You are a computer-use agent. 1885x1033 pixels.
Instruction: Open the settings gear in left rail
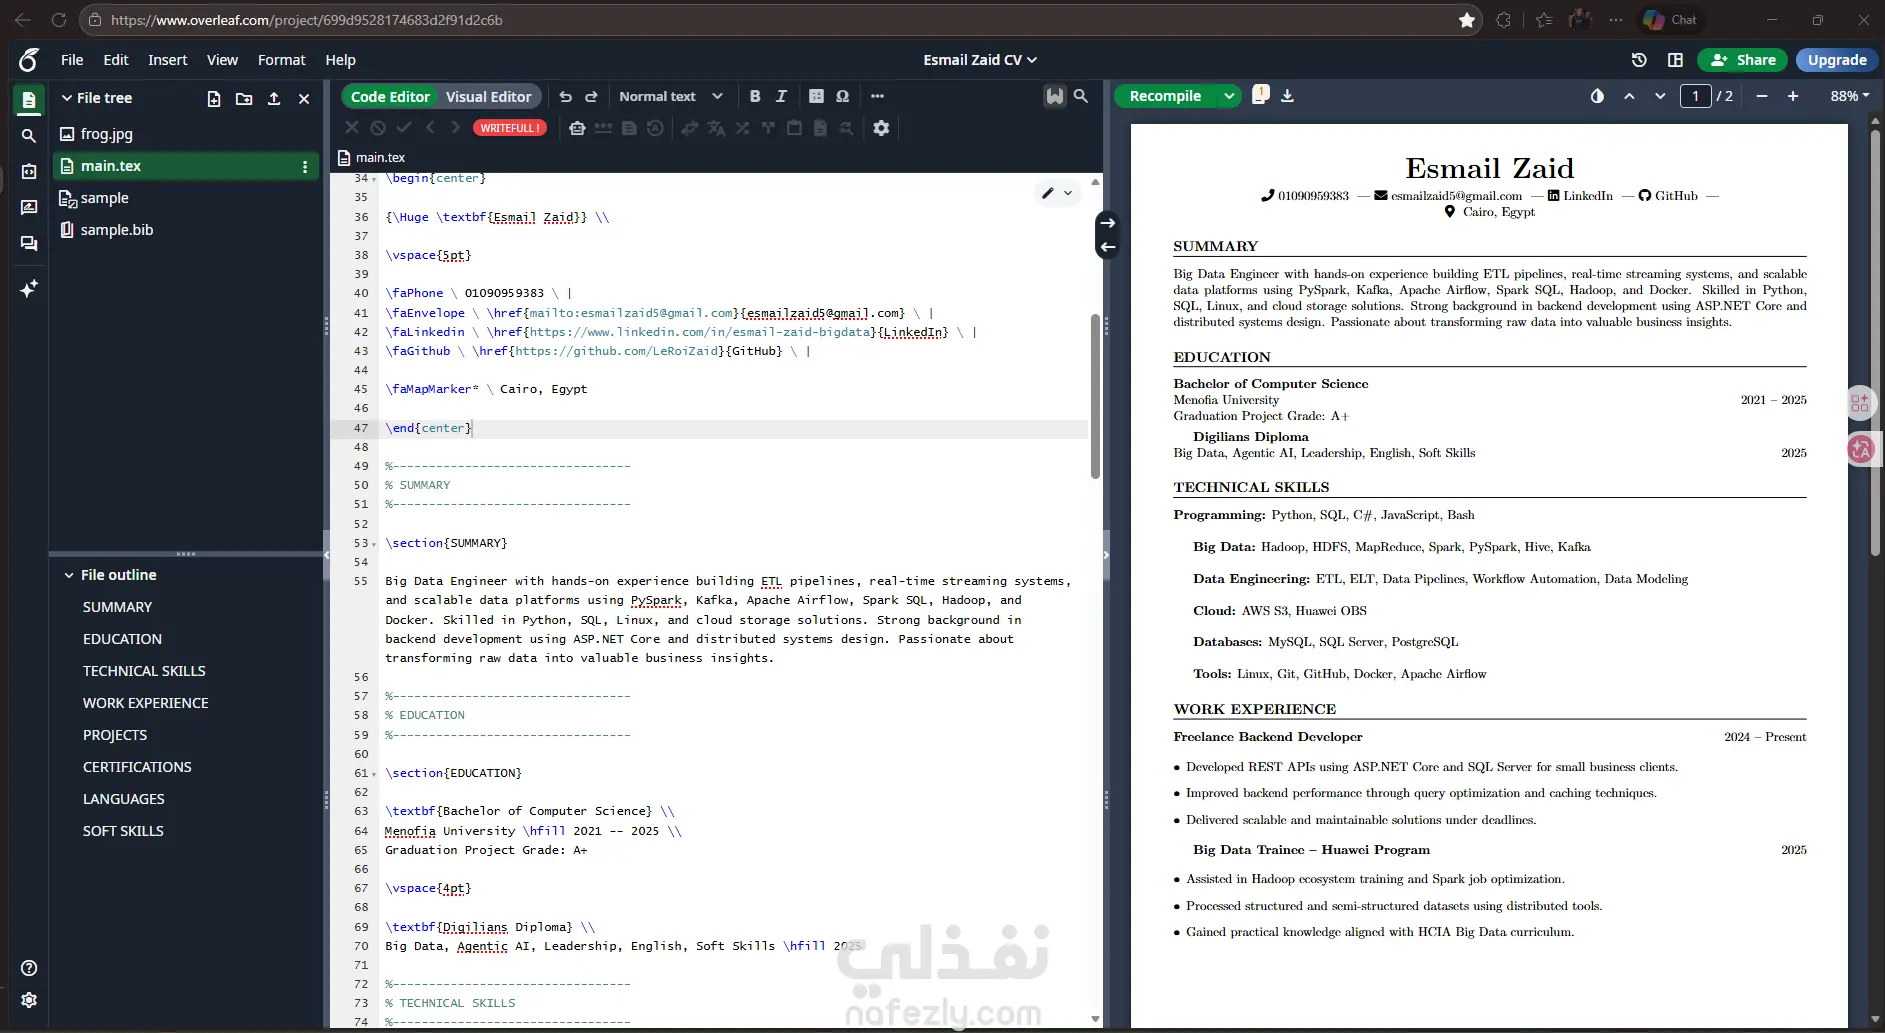tap(29, 1000)
